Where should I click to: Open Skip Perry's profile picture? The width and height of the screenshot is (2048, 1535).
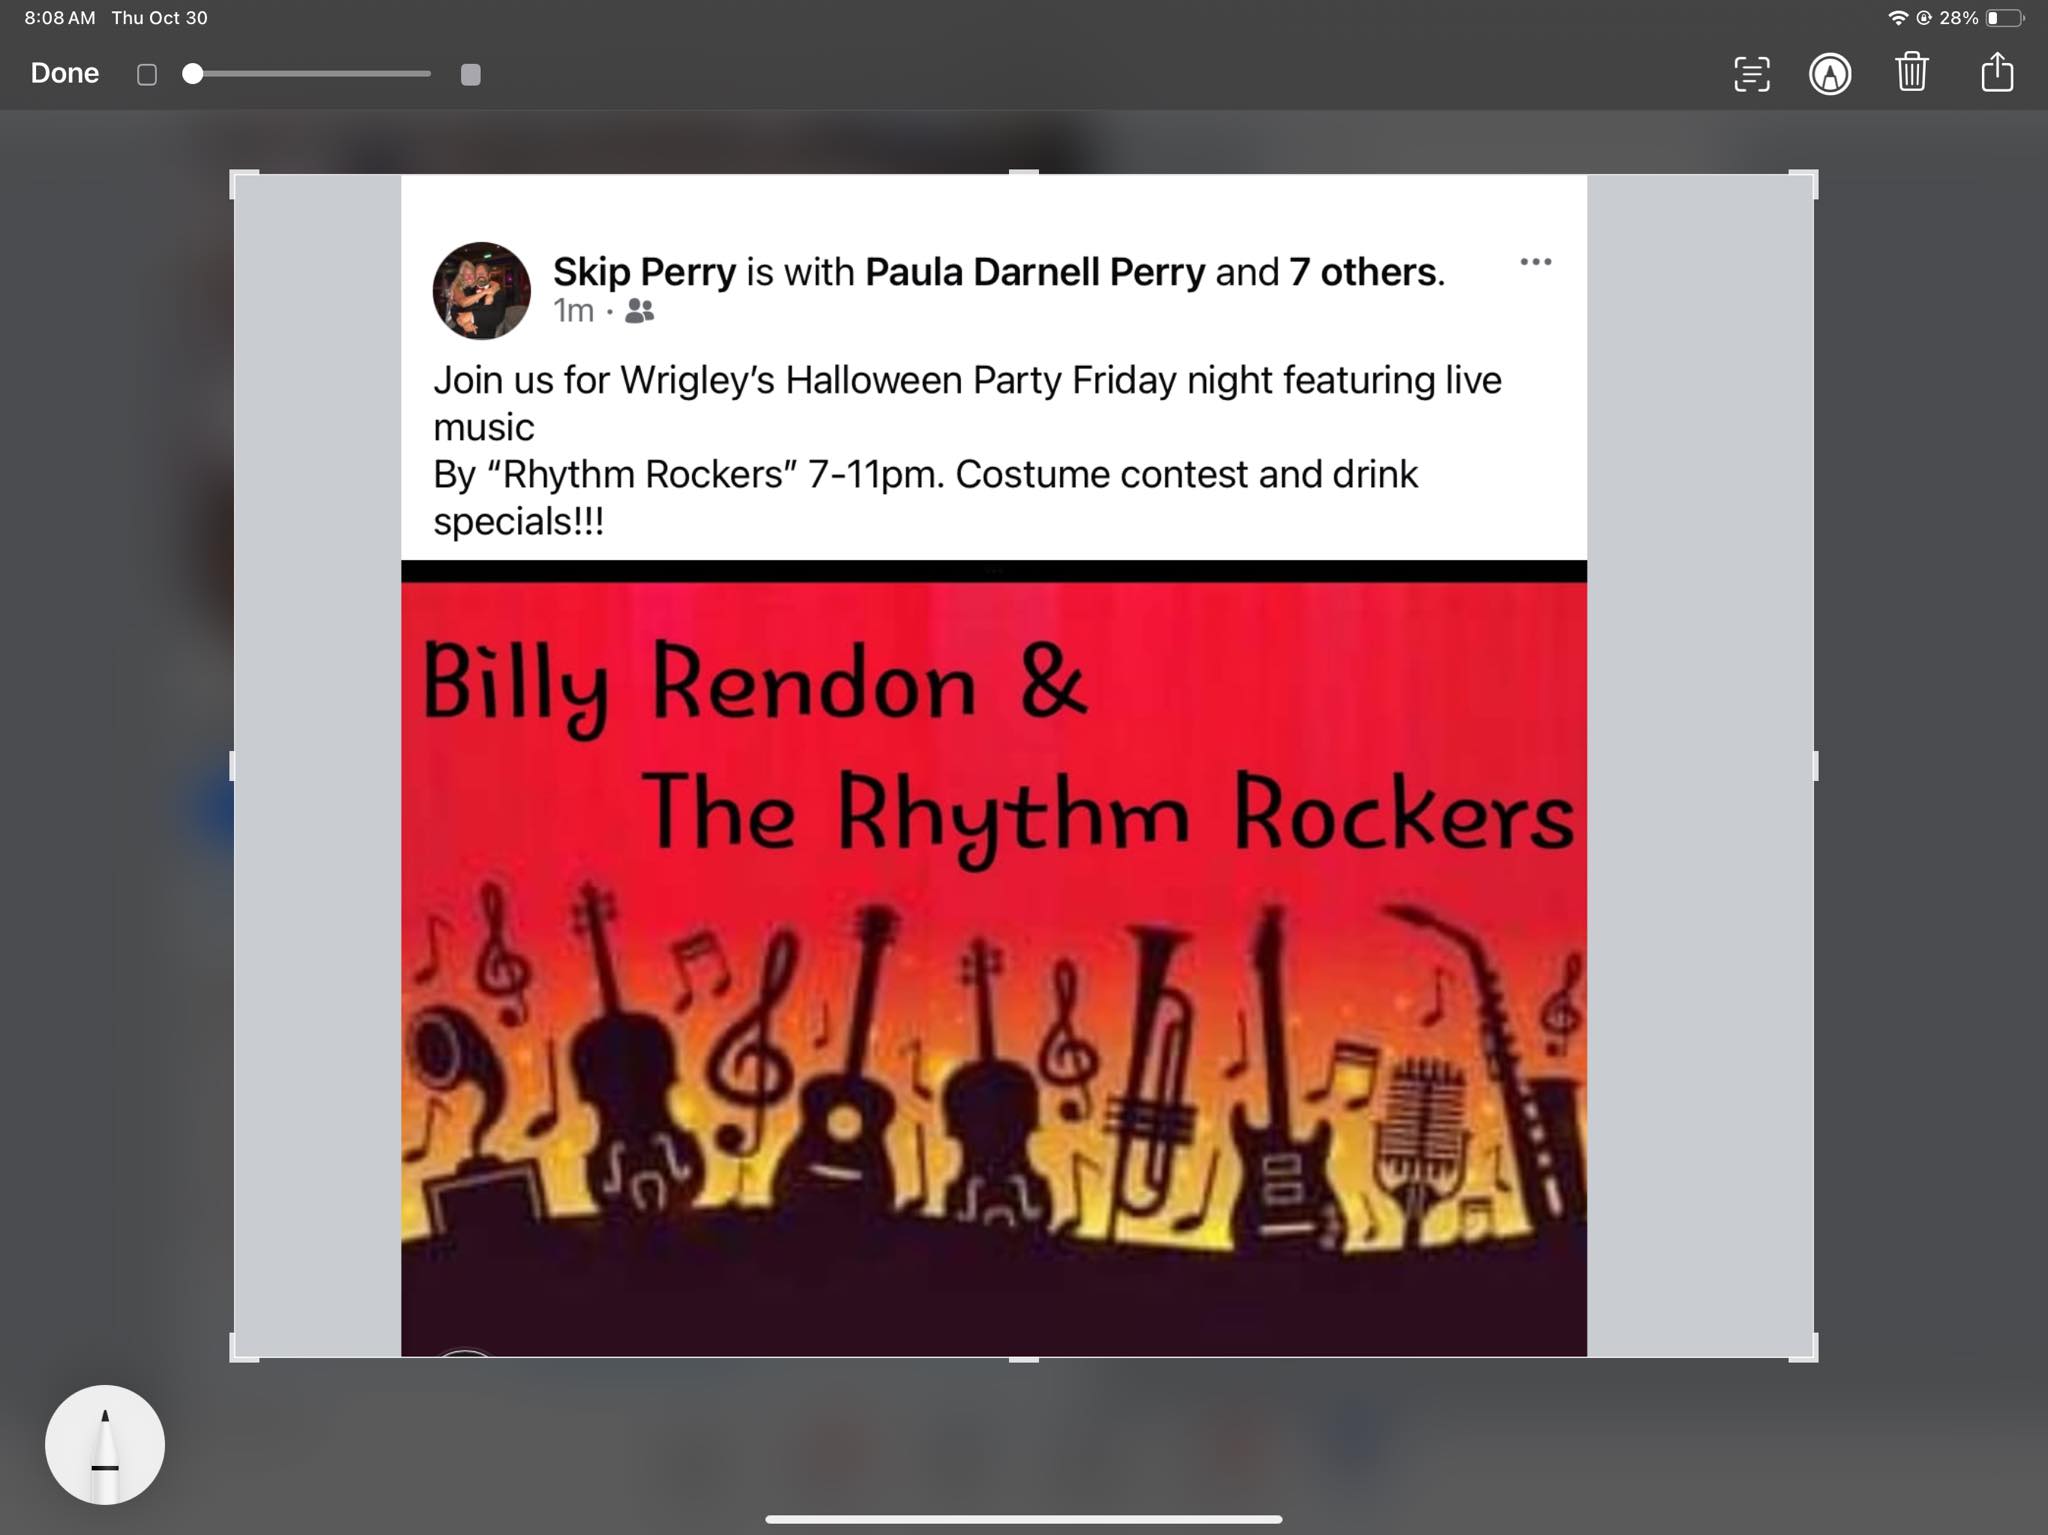click(481, 290)
